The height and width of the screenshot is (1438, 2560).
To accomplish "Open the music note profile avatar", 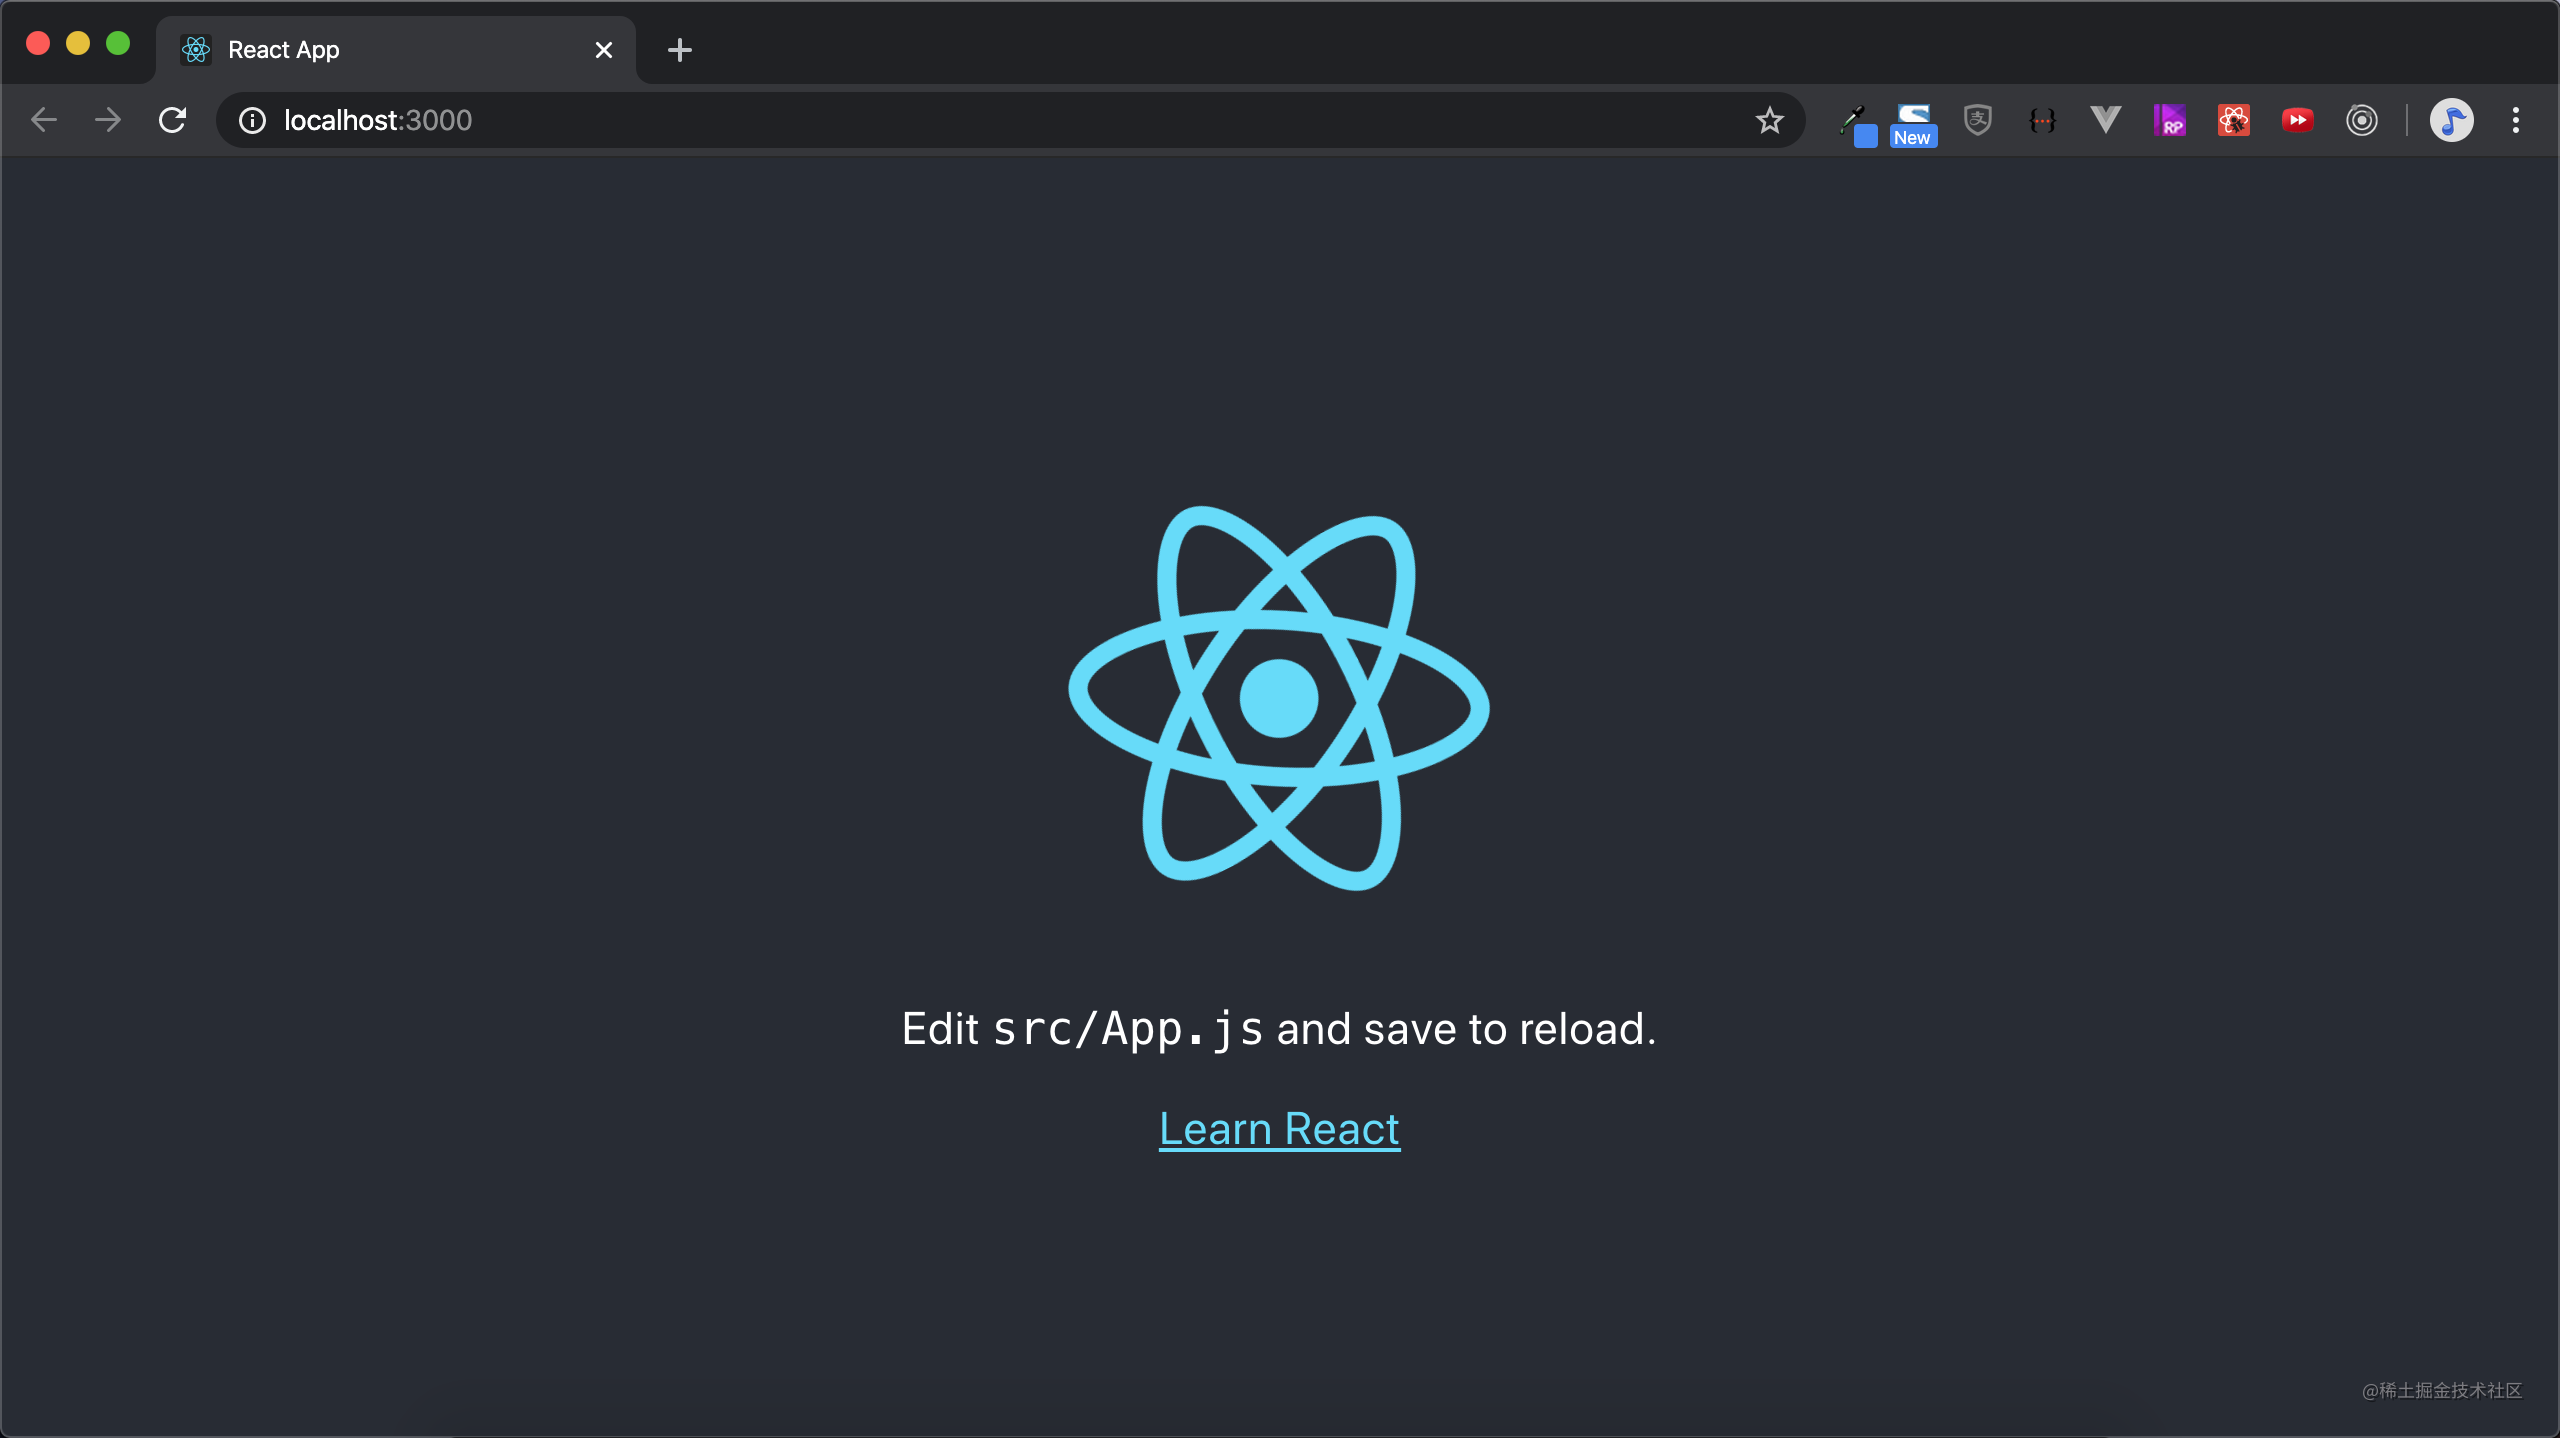I will coord(2452,120).
